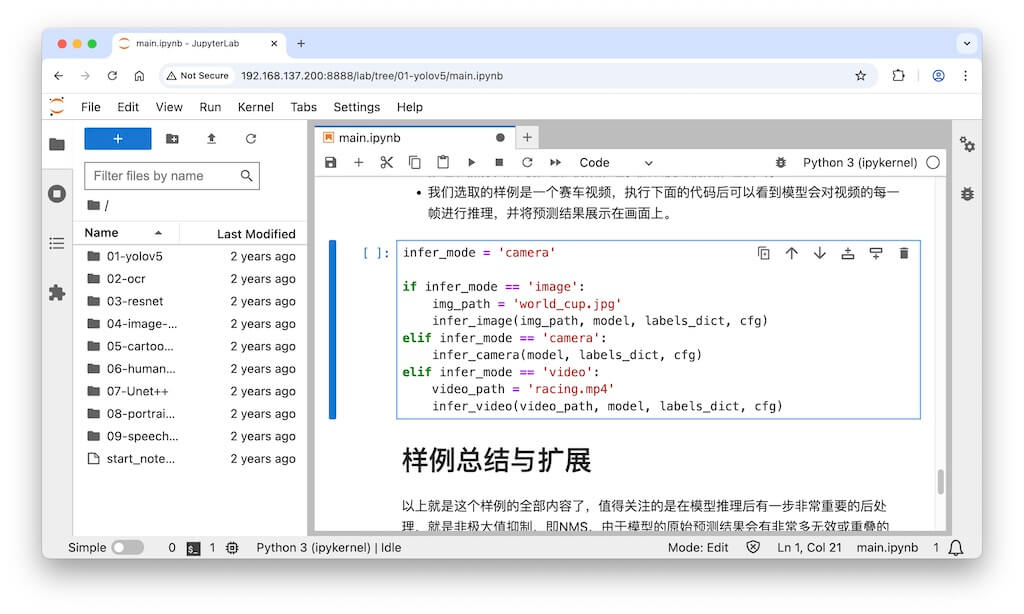The image size is (1024, 614).
Task: Restart kernel and run all cells
Action: click(x=555, y=163)
